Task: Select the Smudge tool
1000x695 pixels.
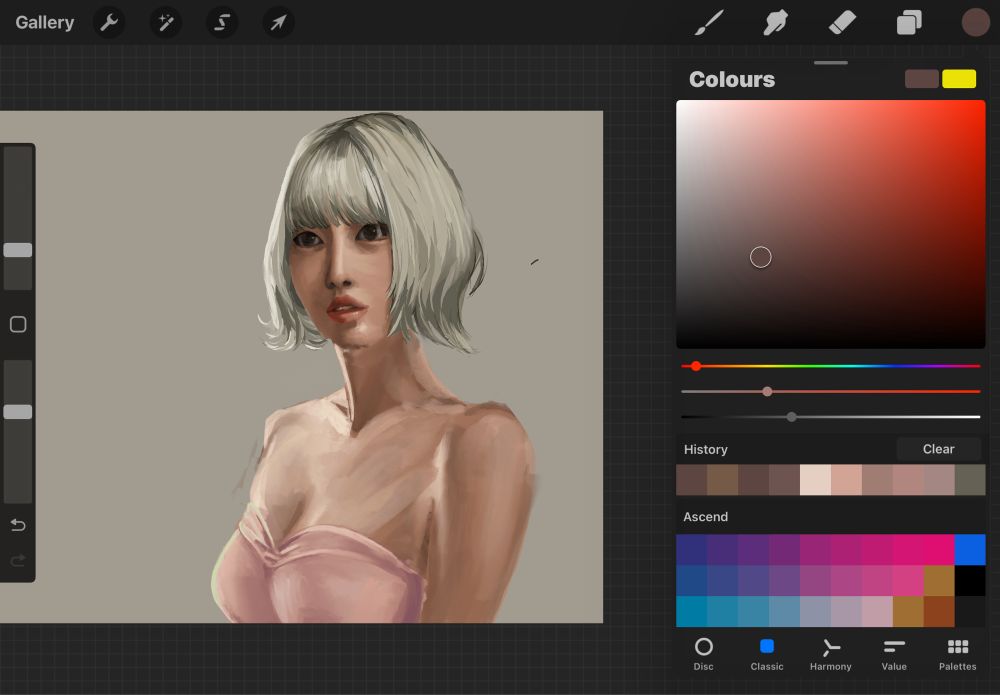Action: (776, 22)
